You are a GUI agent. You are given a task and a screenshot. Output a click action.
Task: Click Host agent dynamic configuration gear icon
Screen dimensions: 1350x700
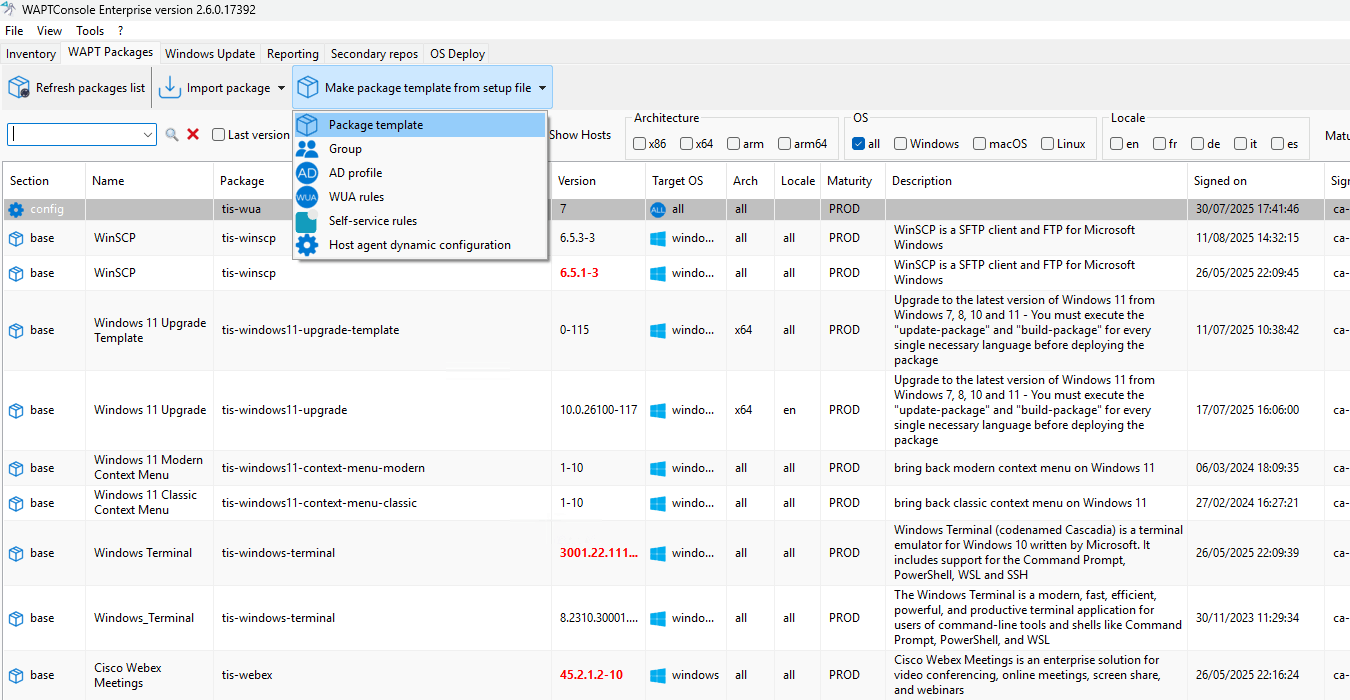point(308,245)
